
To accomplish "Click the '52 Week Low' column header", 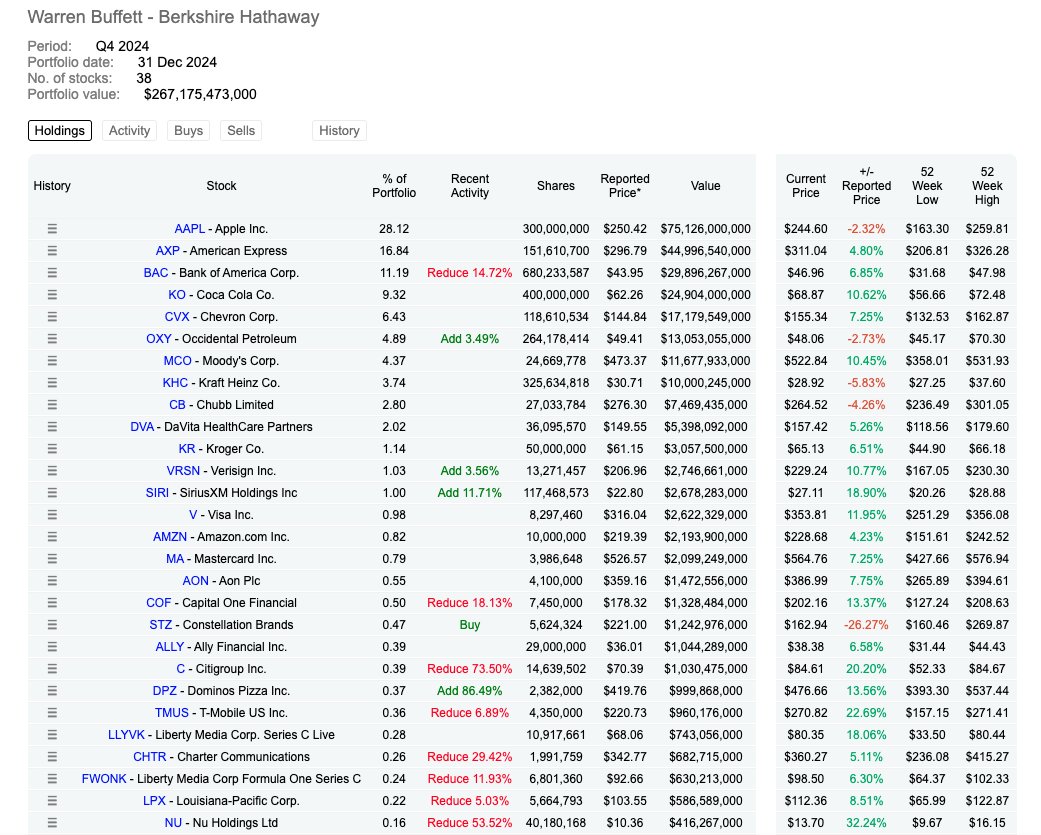I will tap(927, 186).
